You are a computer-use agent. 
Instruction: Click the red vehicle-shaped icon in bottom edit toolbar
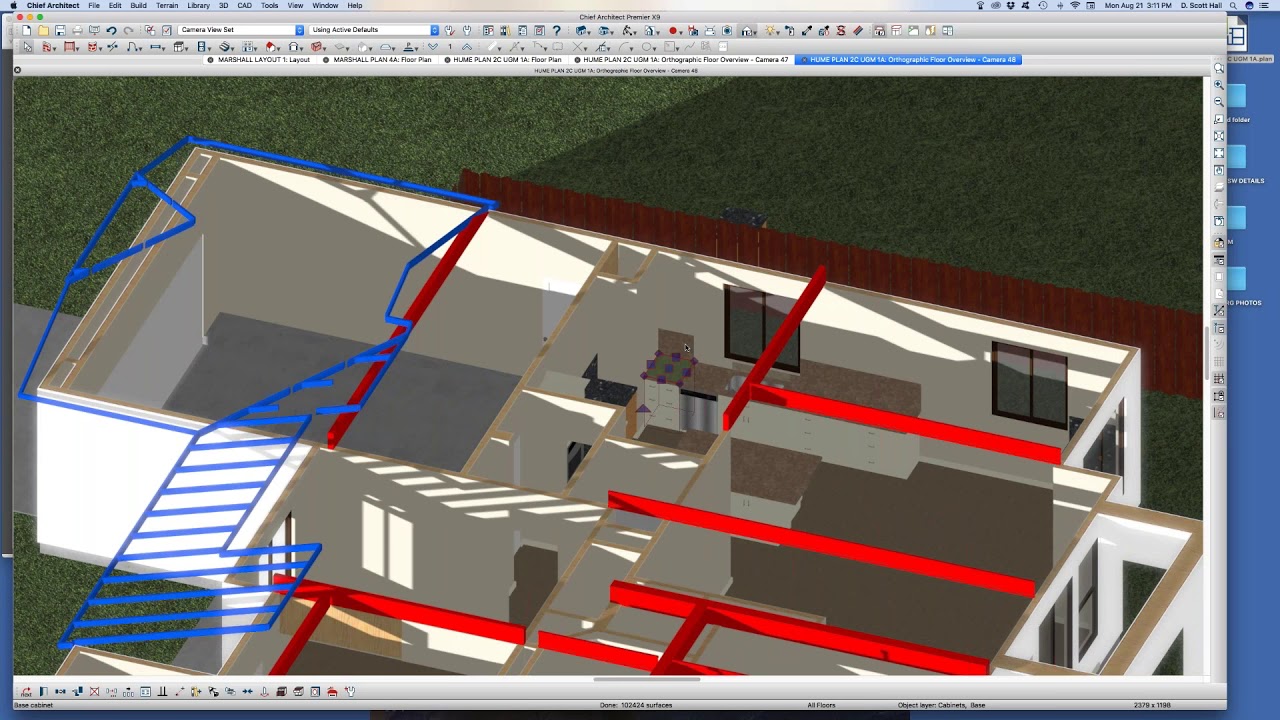coord(332,692)
